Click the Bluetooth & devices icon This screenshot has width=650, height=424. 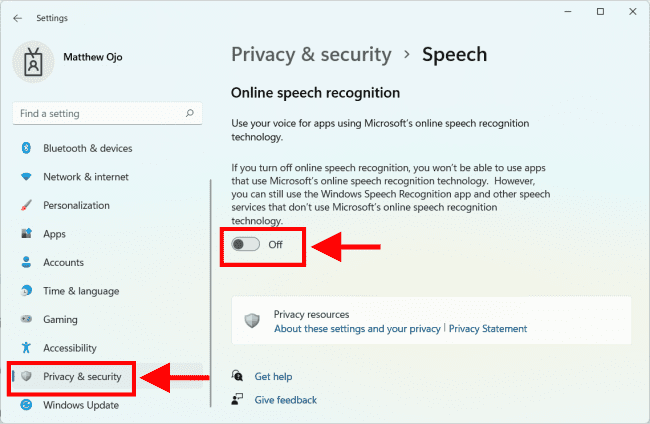(x=26, y=149)
